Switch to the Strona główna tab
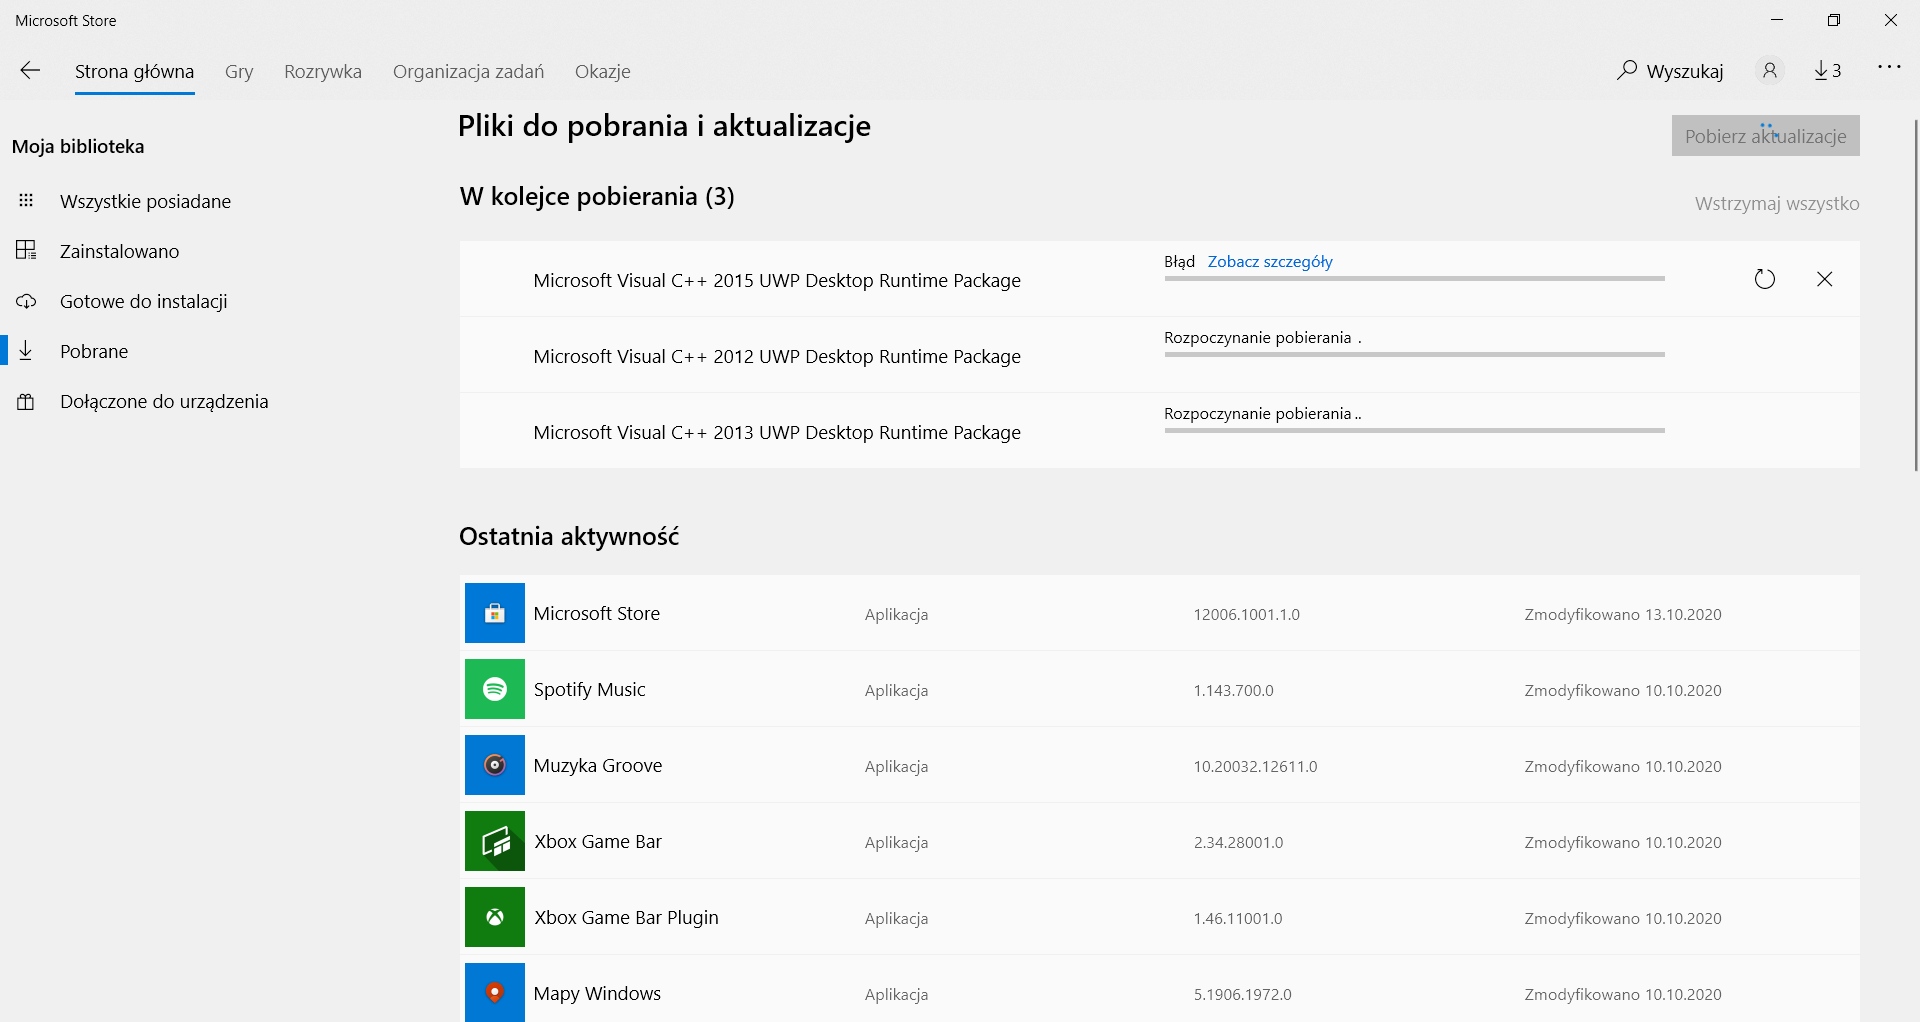The height and width of the screenshot is (1022, 1920). [135, 71]
